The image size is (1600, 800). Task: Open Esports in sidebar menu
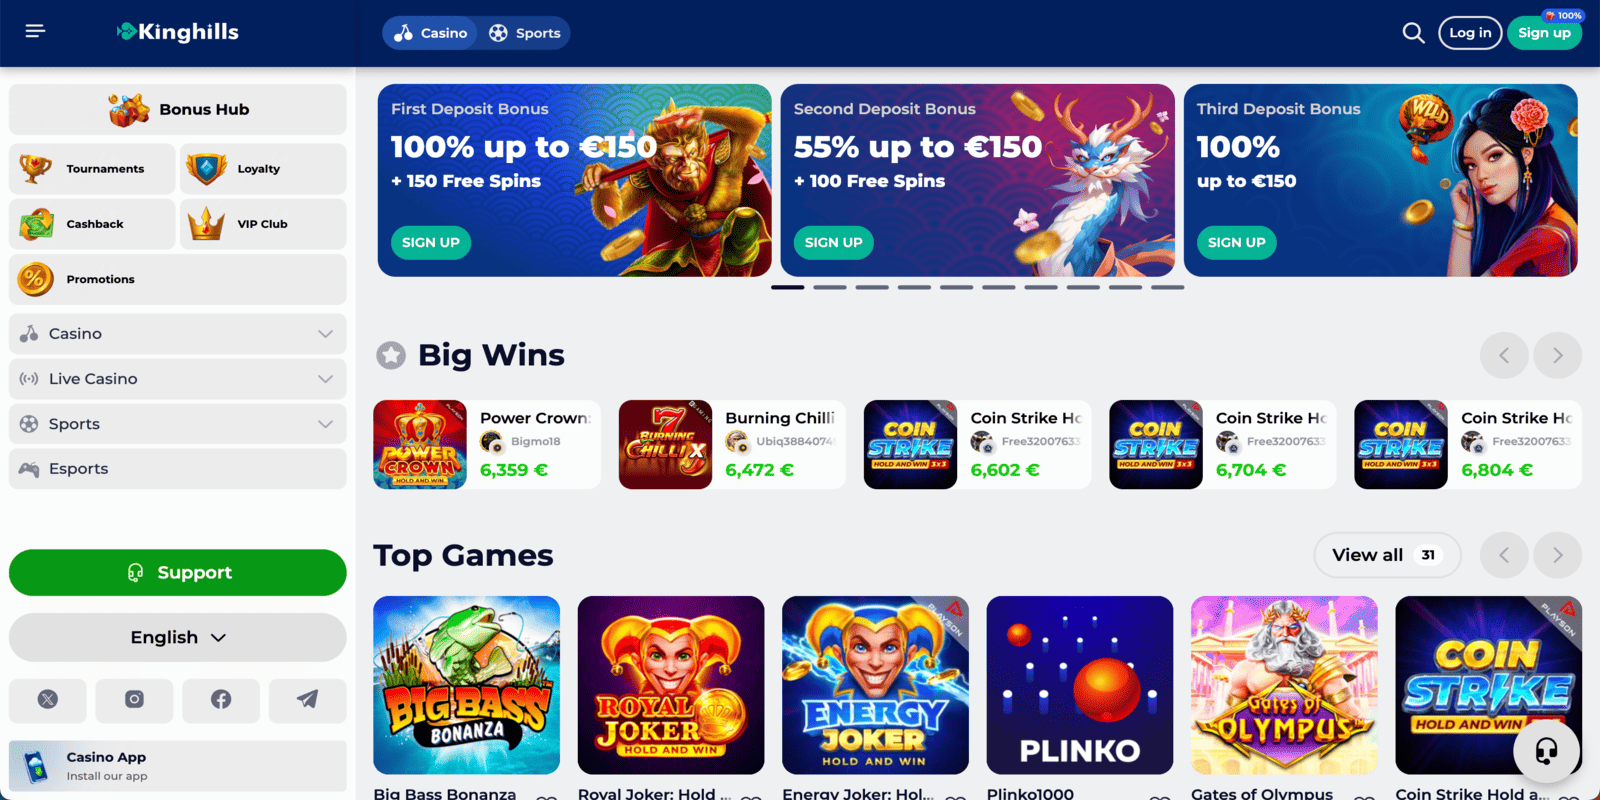(178, 469)
